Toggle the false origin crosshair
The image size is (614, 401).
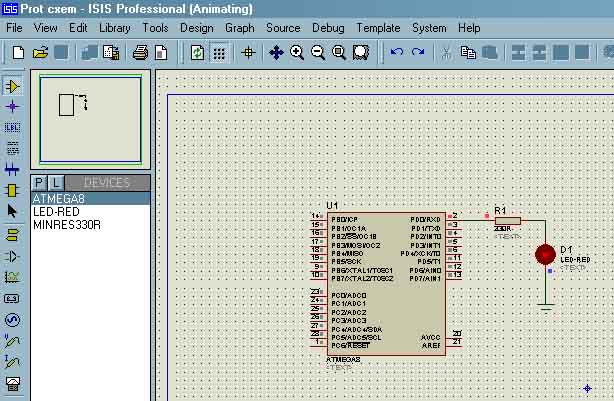click(248, 52)
